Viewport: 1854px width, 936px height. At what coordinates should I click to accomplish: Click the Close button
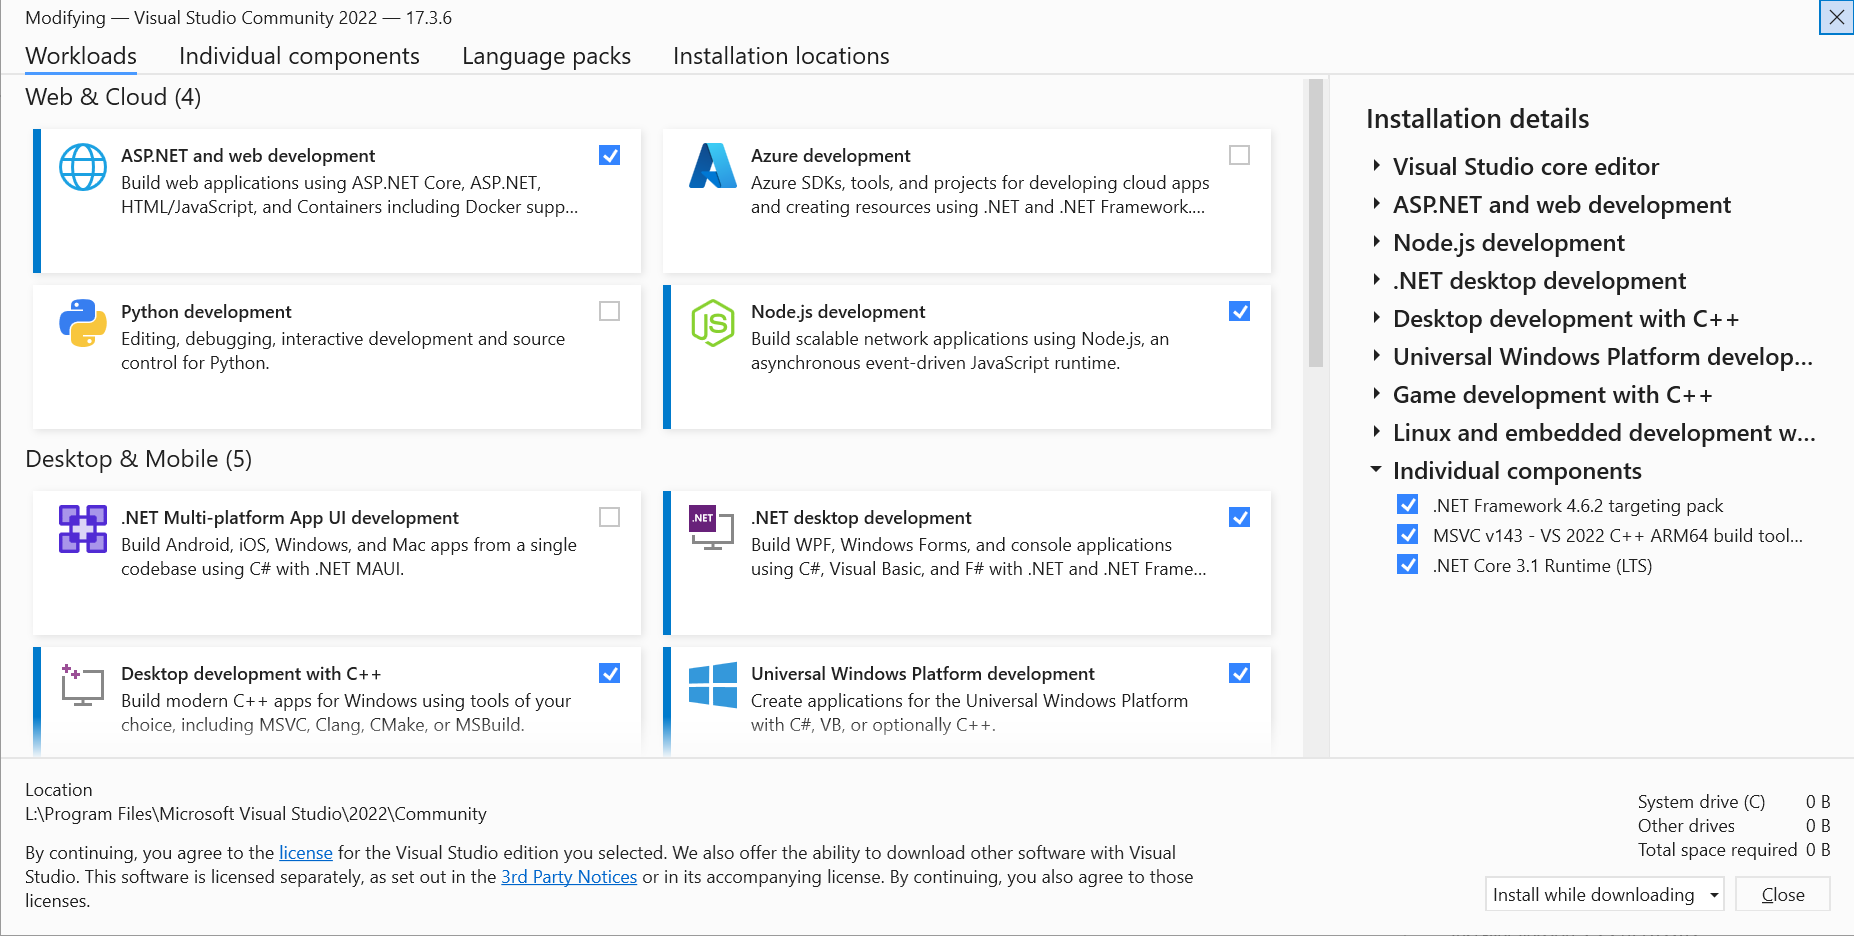1783,895
